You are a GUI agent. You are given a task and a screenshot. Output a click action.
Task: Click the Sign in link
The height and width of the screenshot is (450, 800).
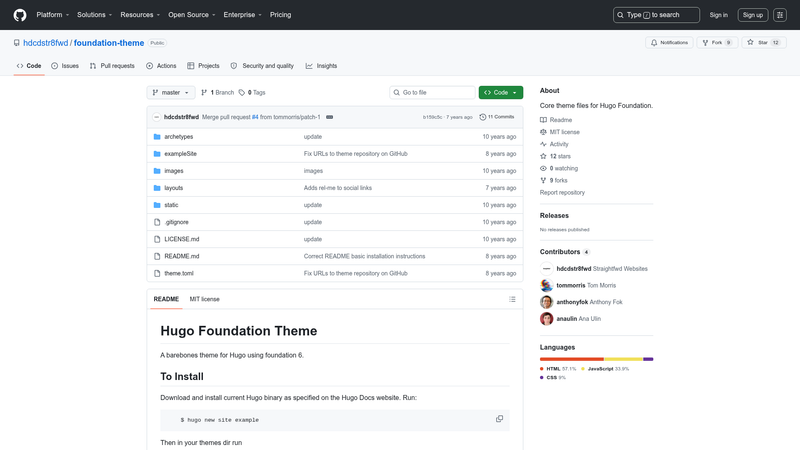click(x=718, y=15)
